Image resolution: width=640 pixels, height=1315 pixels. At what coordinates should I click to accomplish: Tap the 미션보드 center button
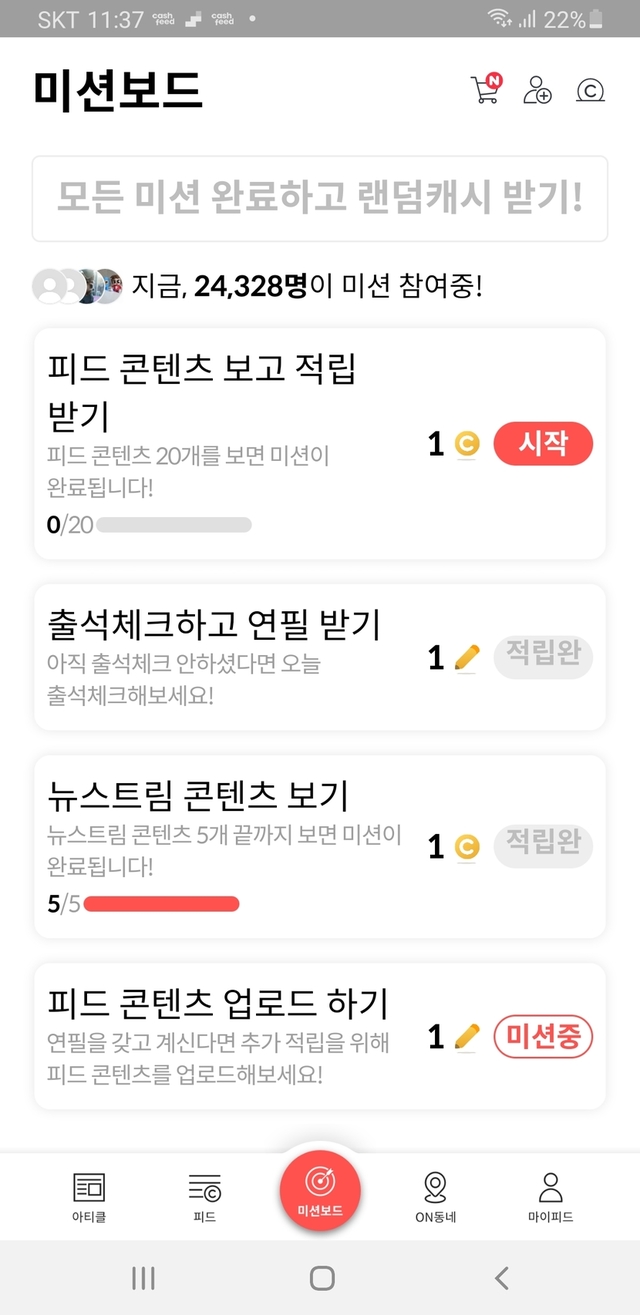point(320,1190)
